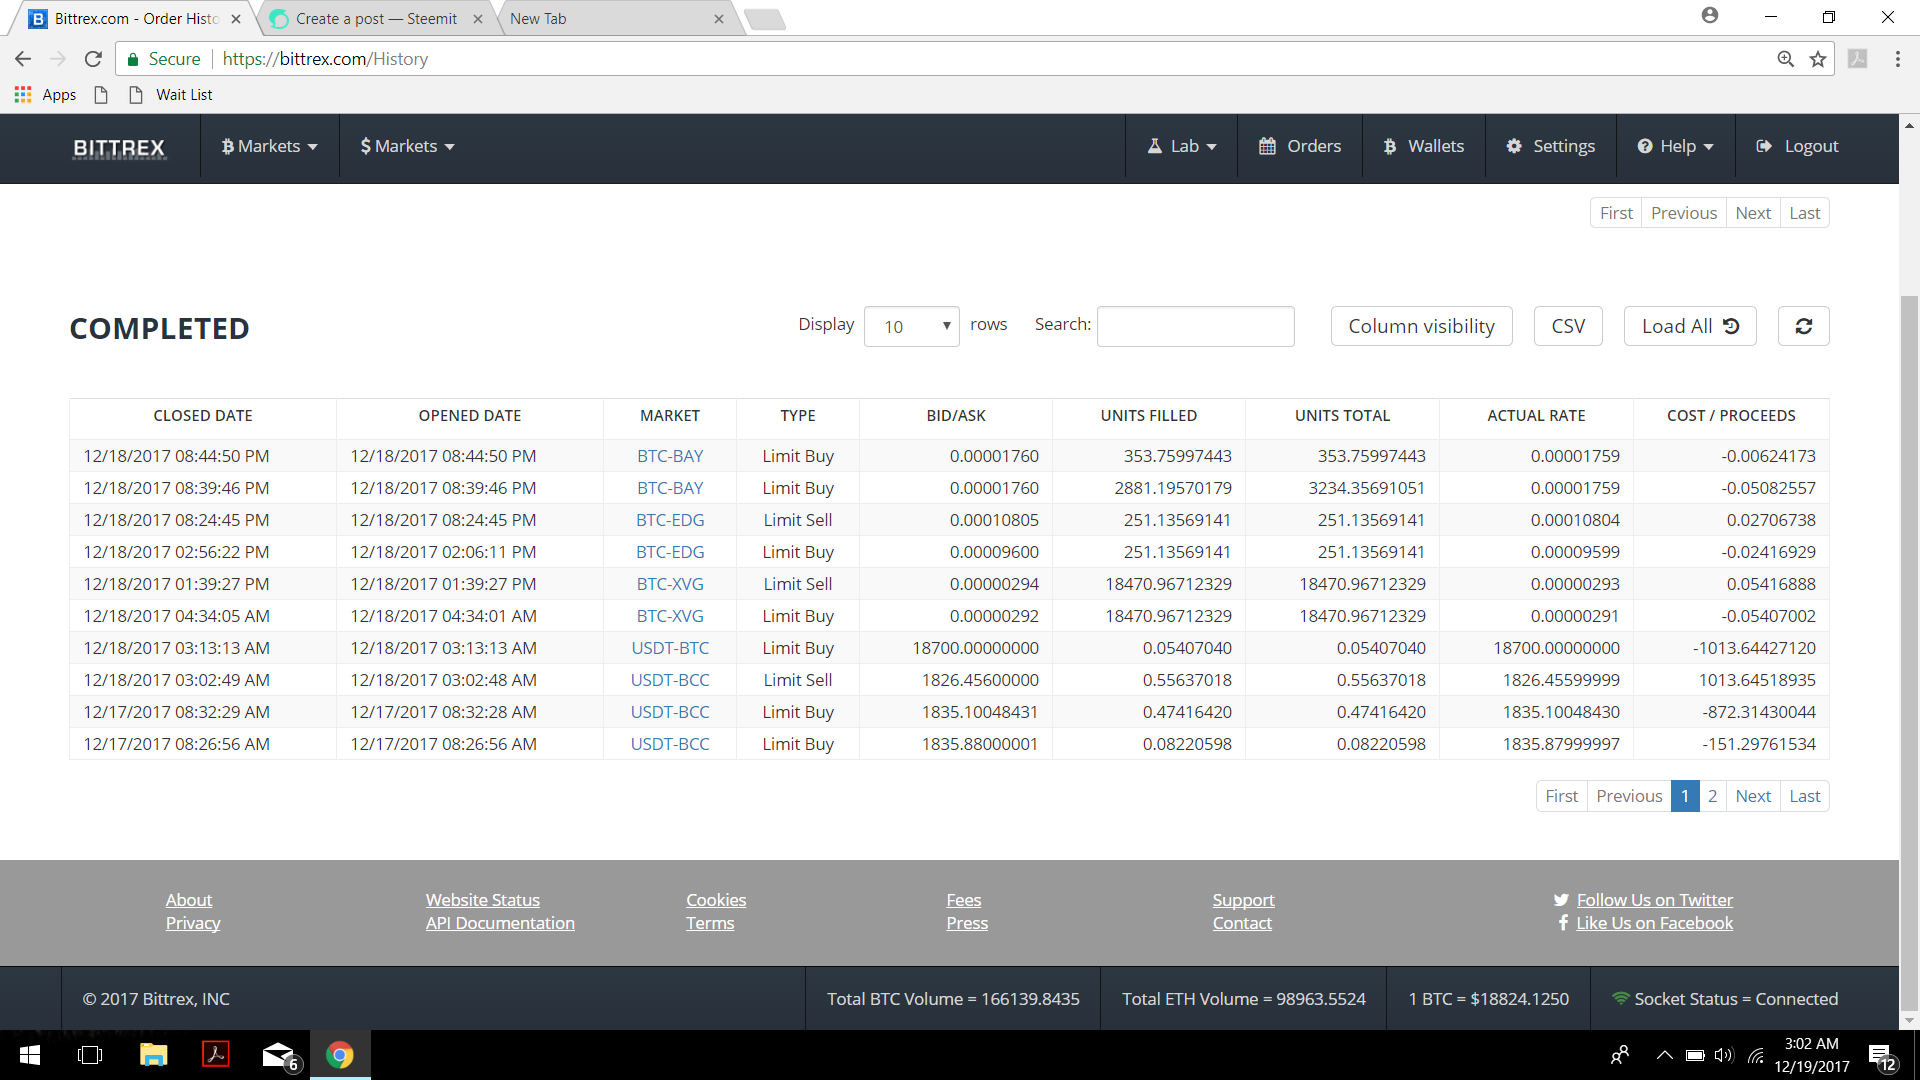The width and height of the screenshot is (1920, 1080).
Task: Open the Privacy footer link
Action: pos(193,923)
